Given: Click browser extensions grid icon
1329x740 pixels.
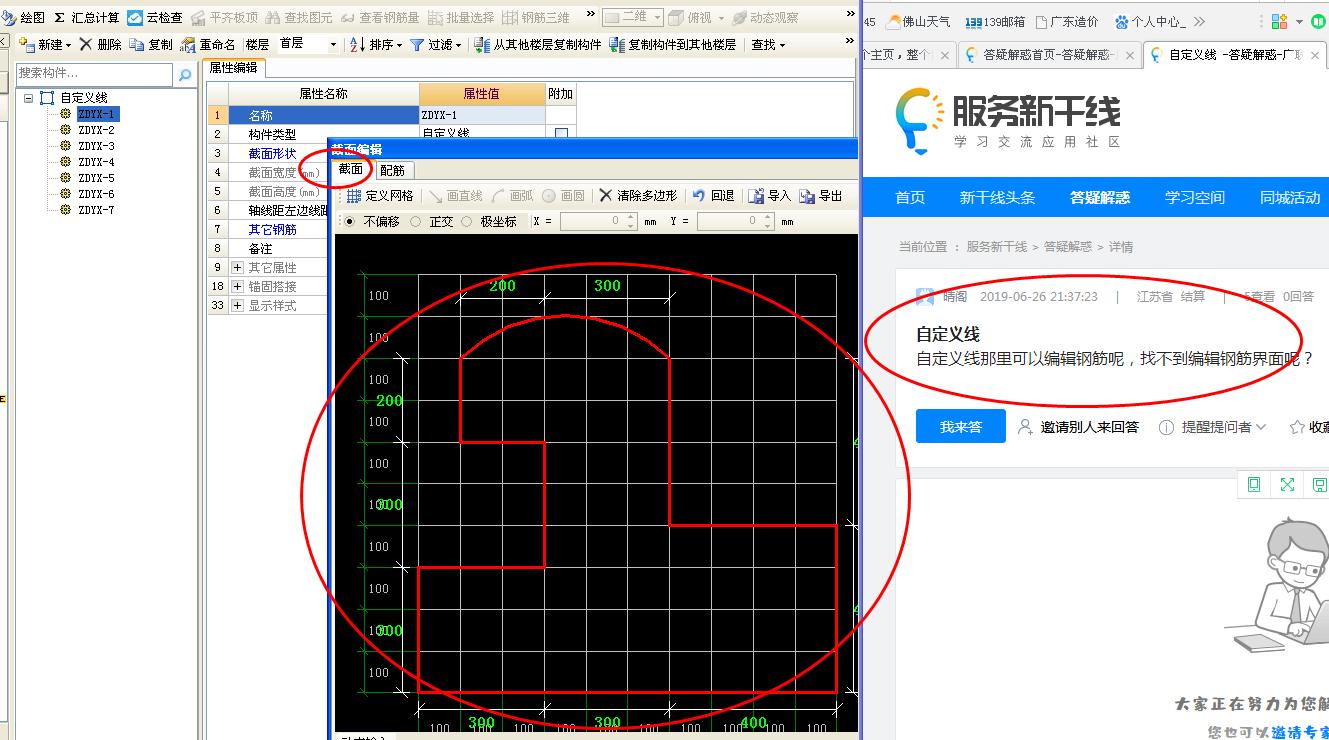Looking at the screenshot, I should point(1279,21).
